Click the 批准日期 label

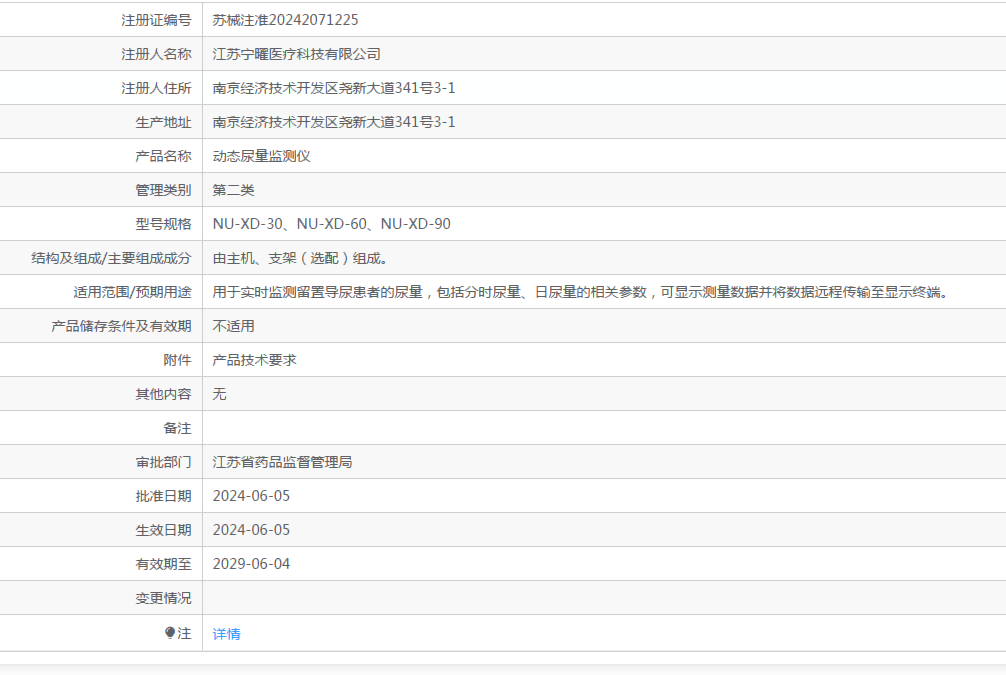(x=164, y=497)
